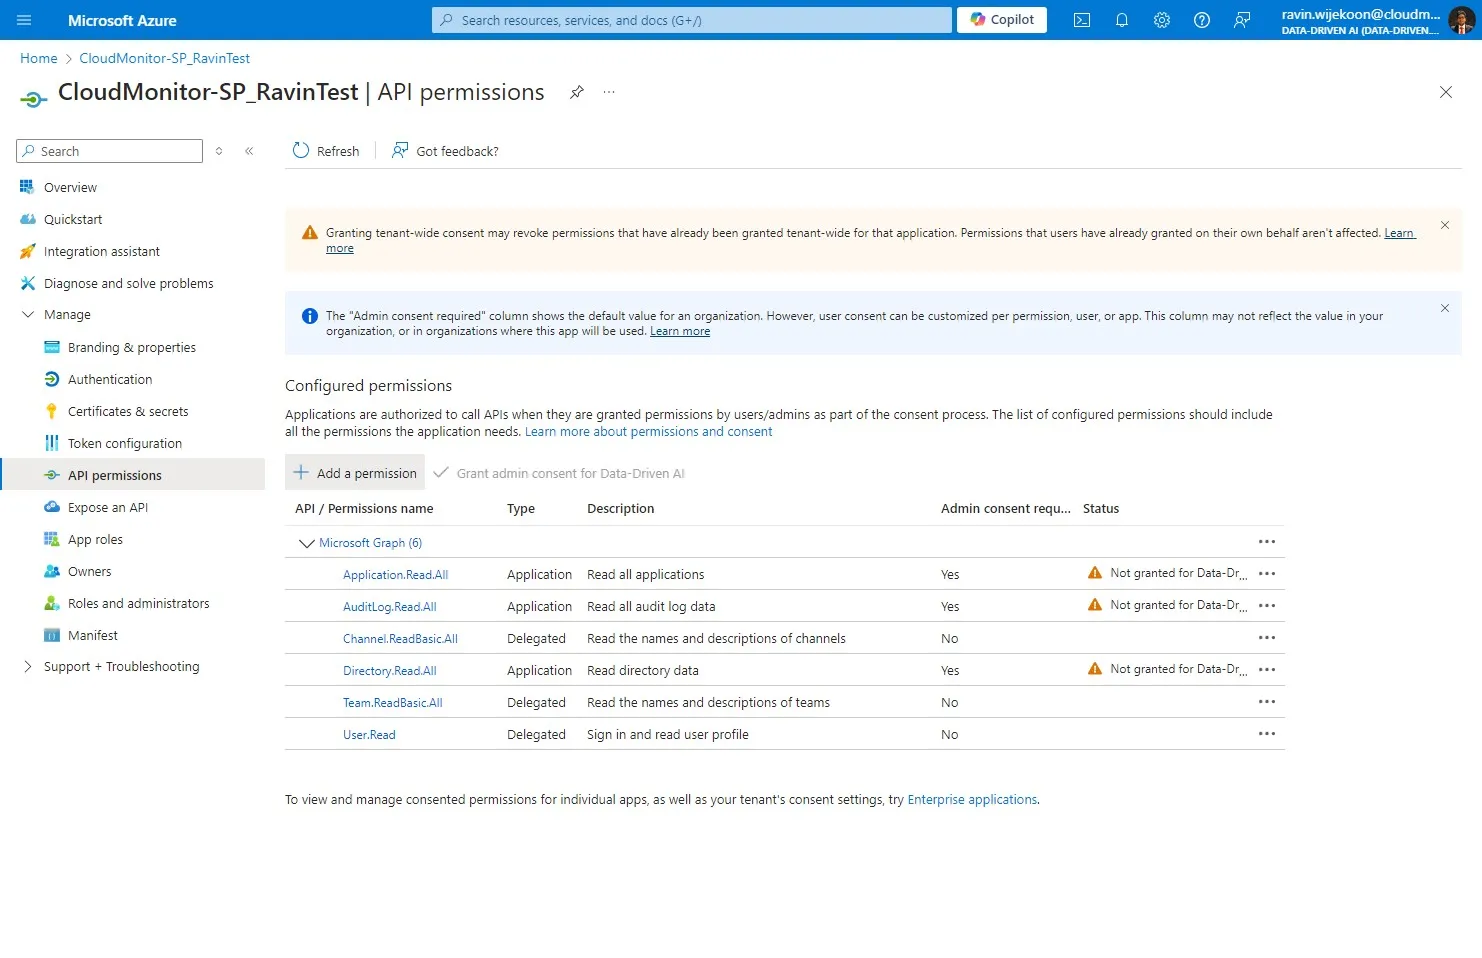
Task: Expand Support + Troubleshooting section
Action: tap(28, 666)
